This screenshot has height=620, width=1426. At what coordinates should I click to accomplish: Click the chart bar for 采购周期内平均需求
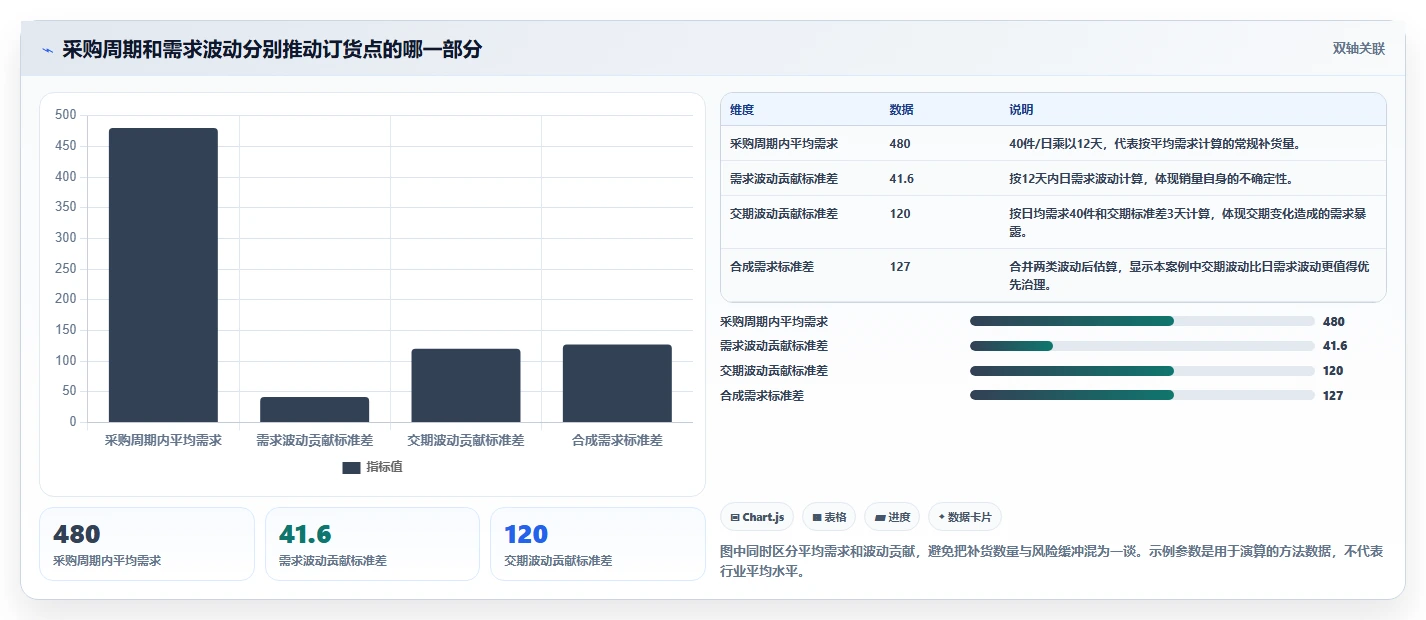point(163,275)
